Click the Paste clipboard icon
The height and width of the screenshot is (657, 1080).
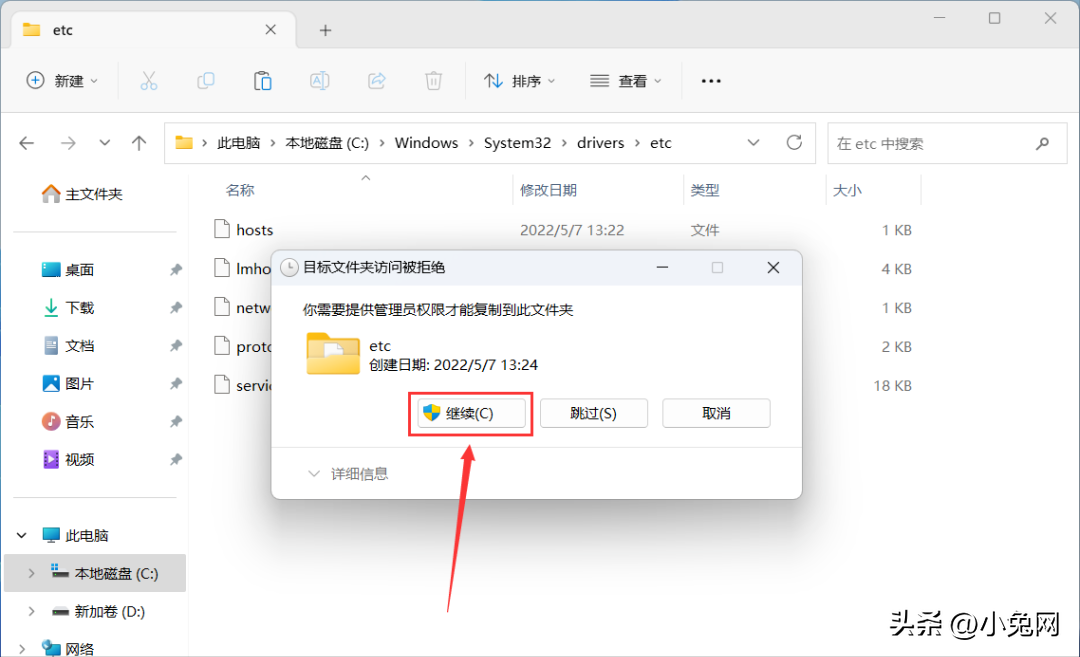(263, 81)
